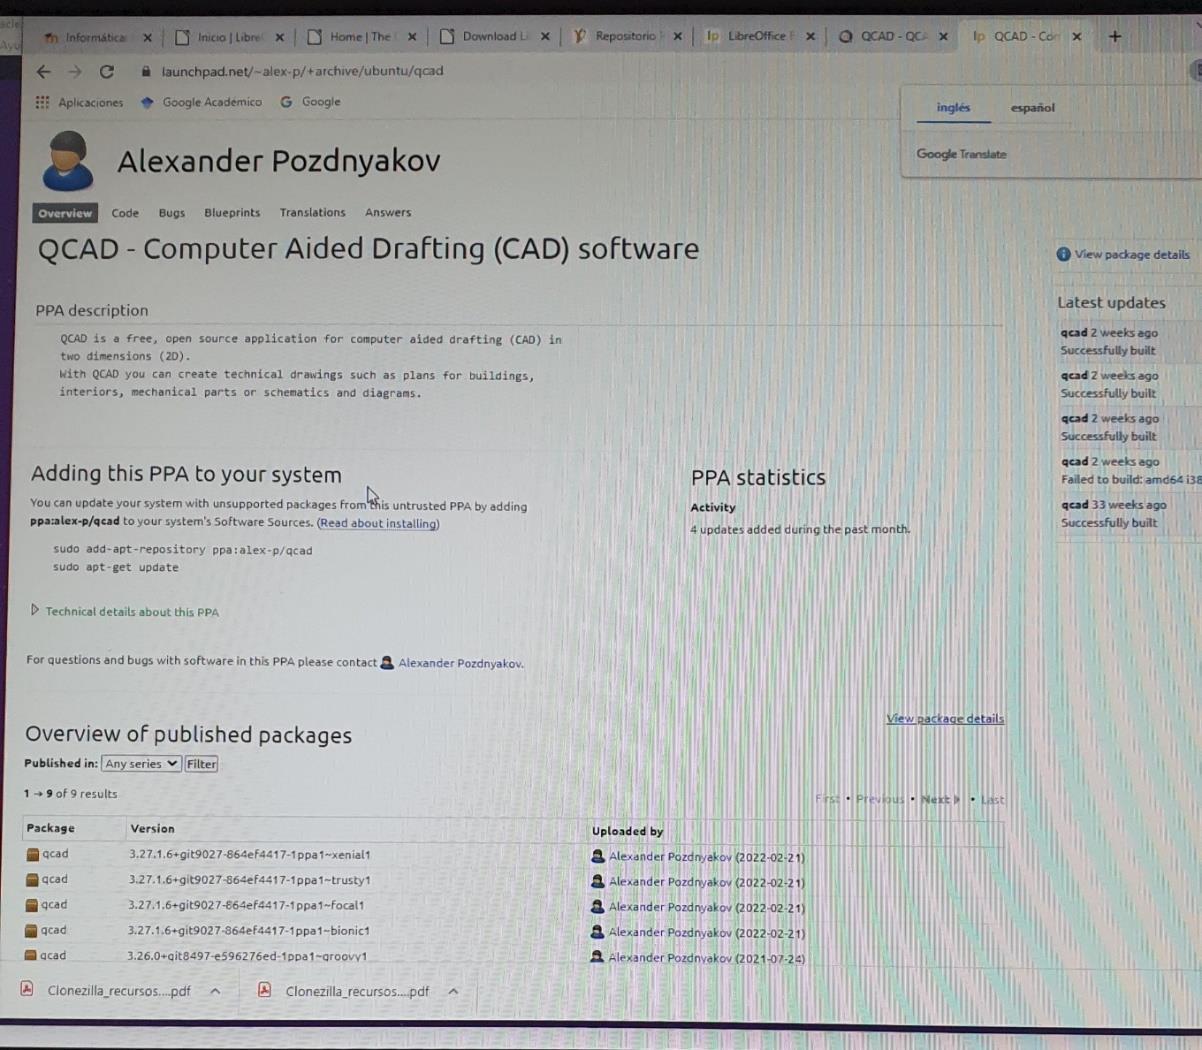Screen dimensions: 1202x1050
Task: Click the qcad package icon in xenial row
Action: (32, 855)
